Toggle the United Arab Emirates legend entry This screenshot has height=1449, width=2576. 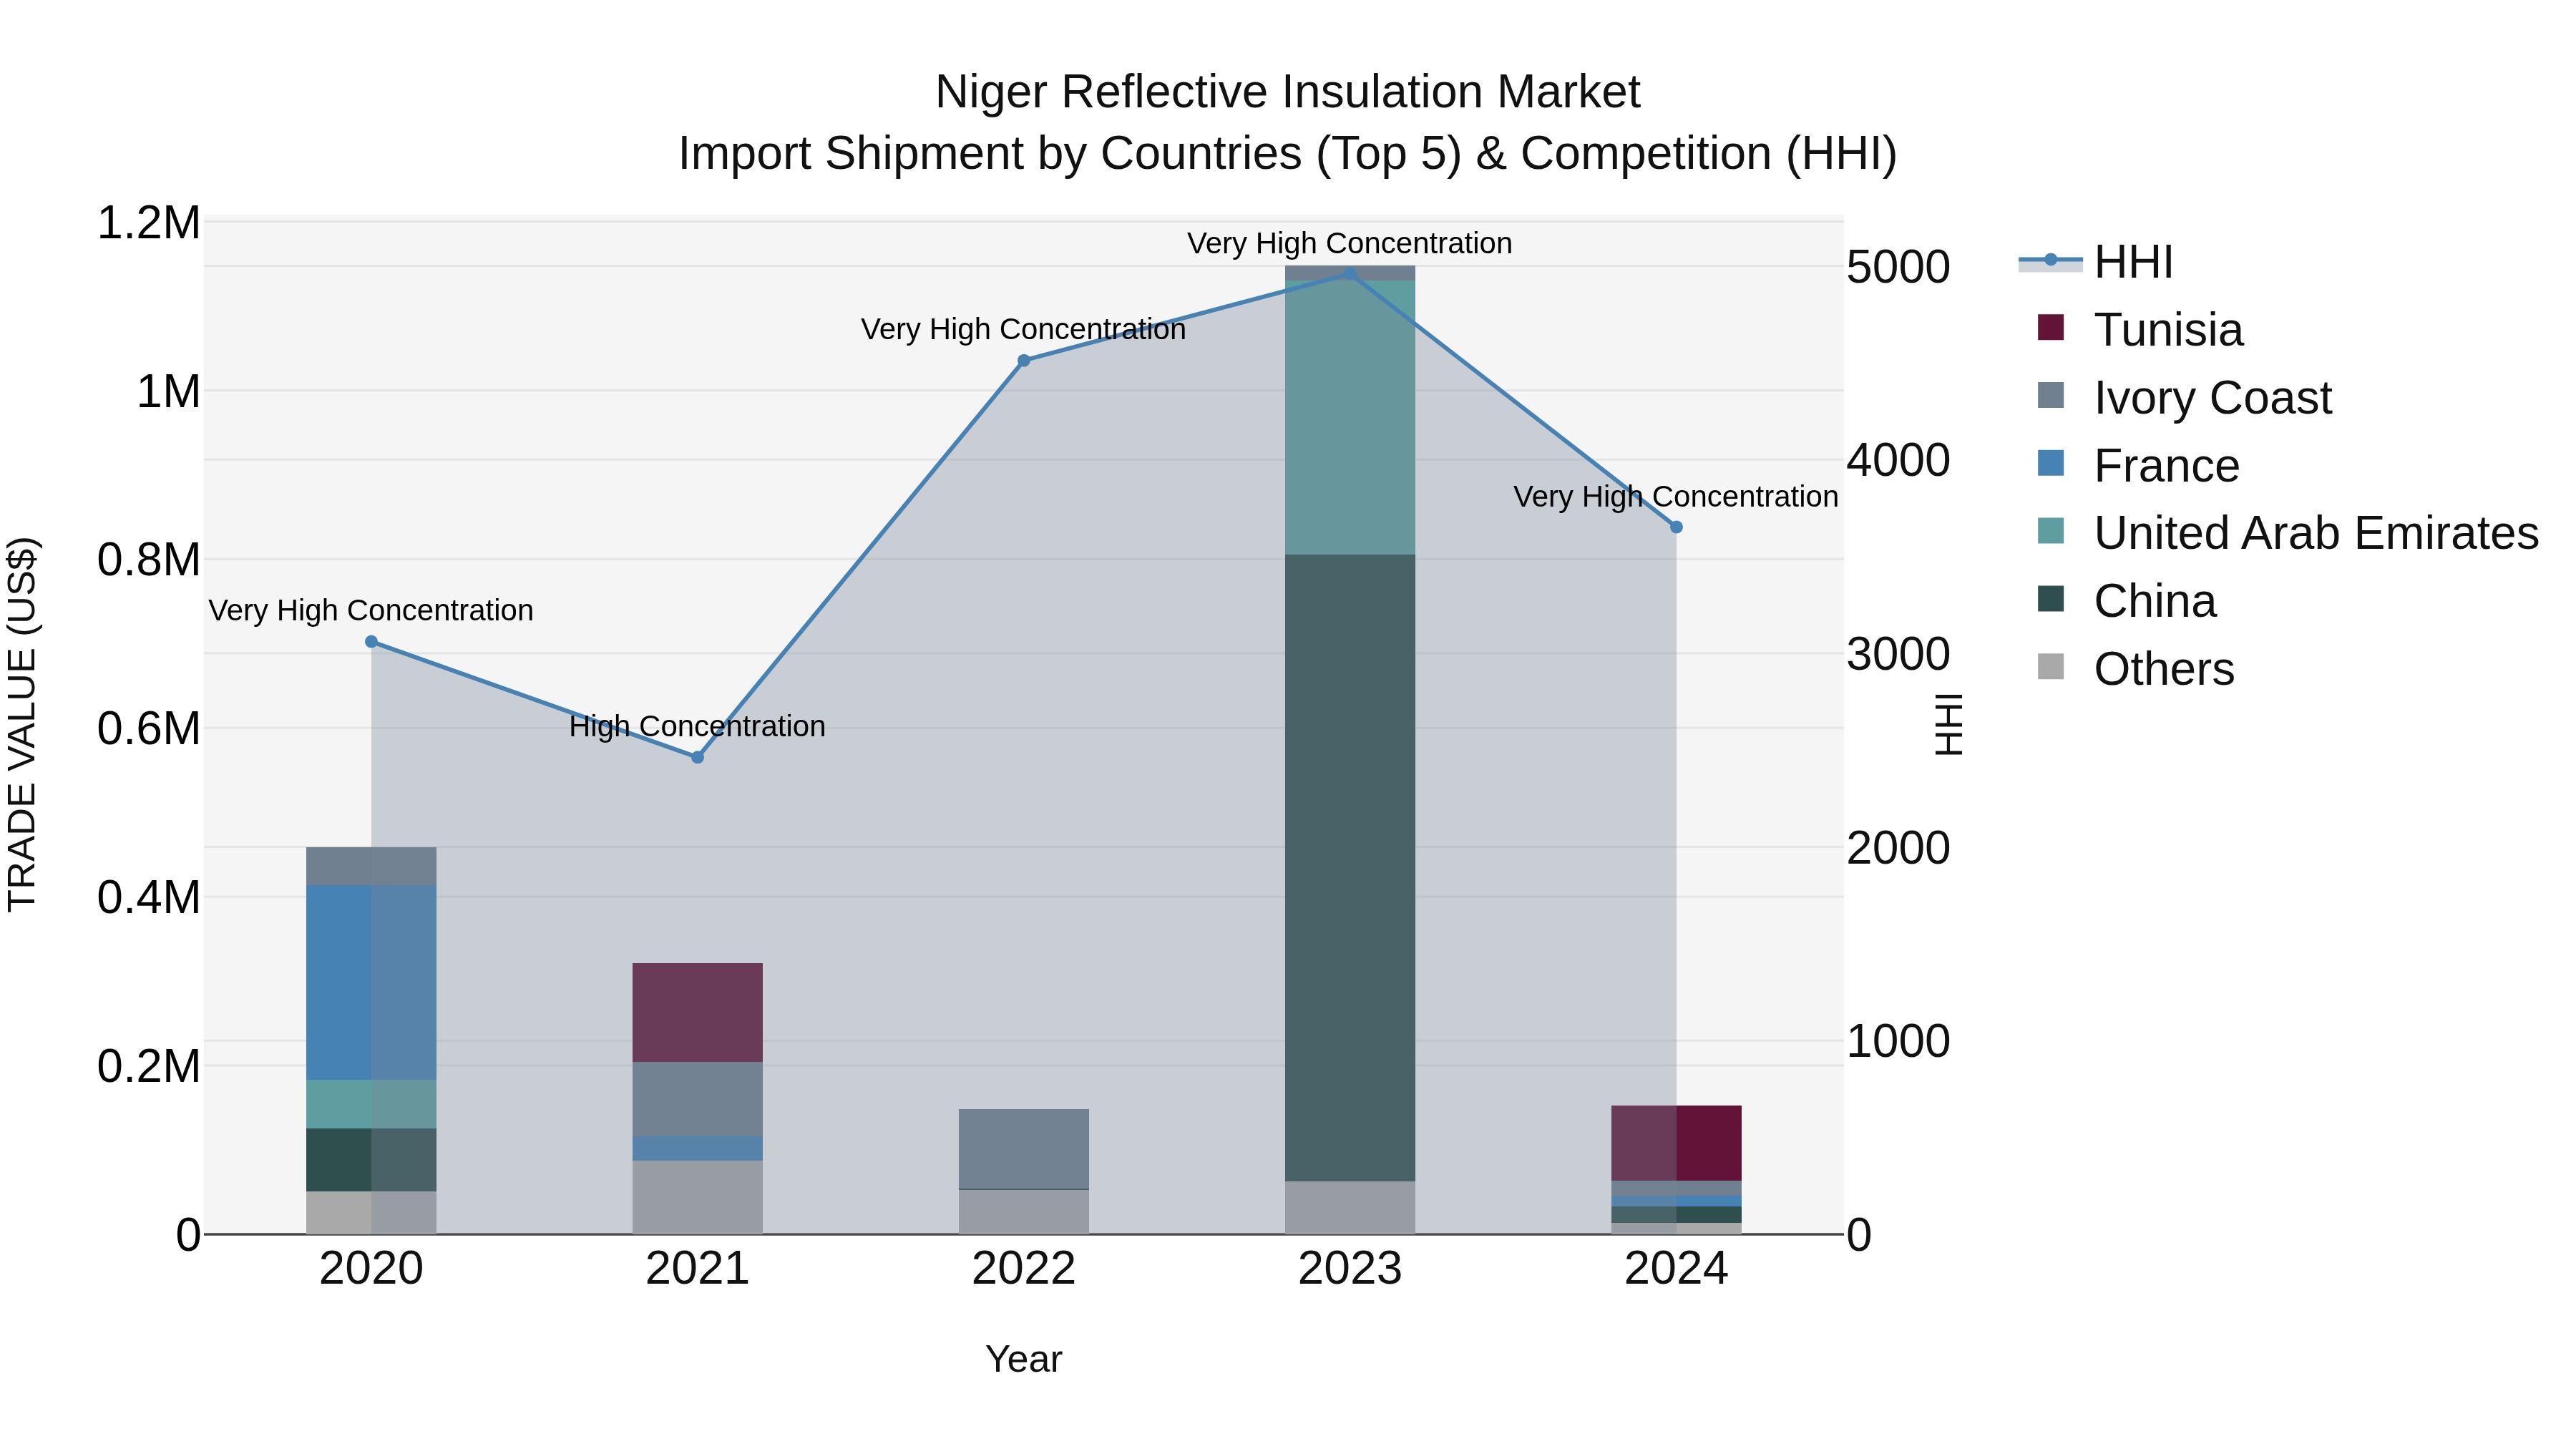coord(2288,532)
